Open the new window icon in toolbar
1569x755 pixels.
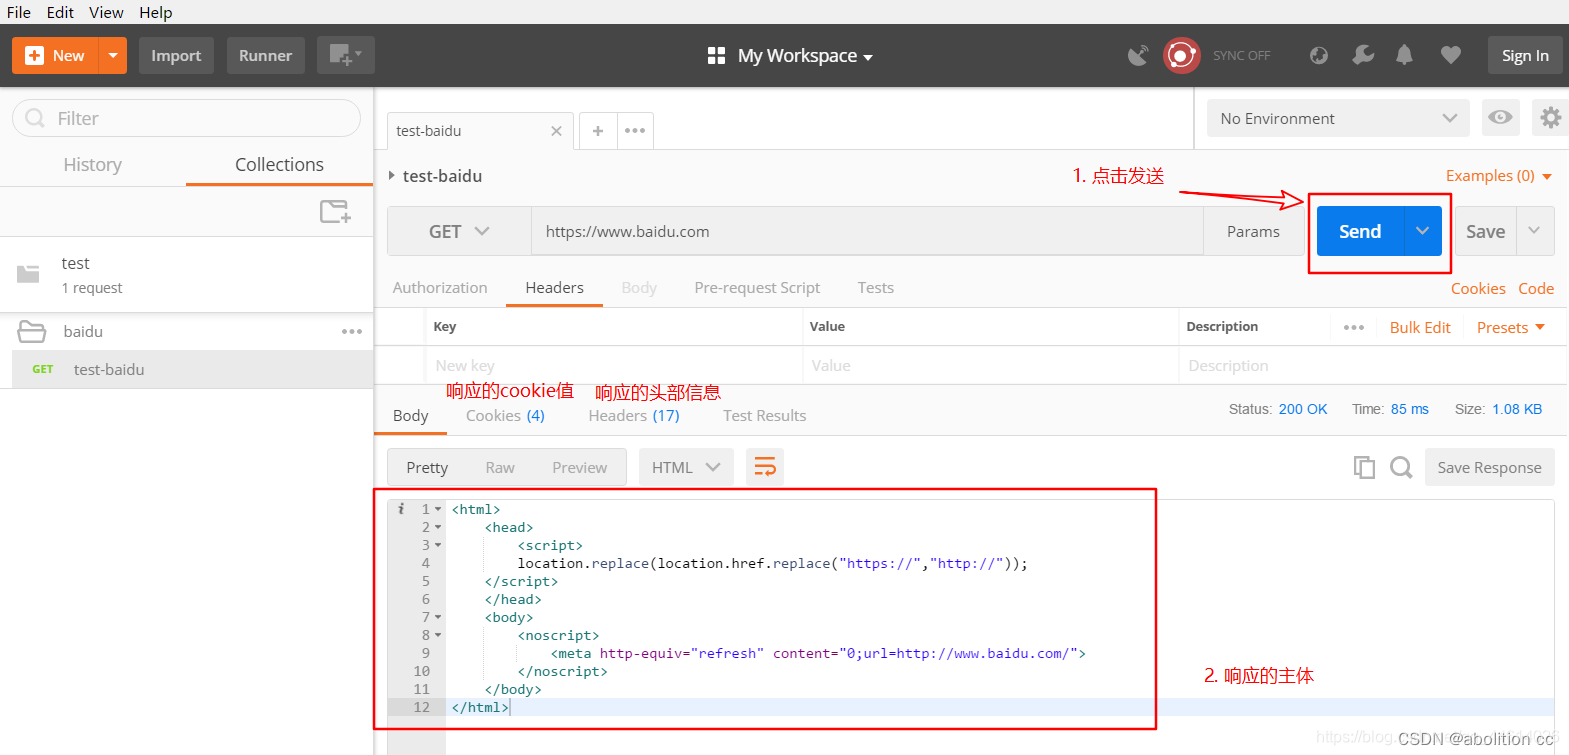(x=345, y=55)
